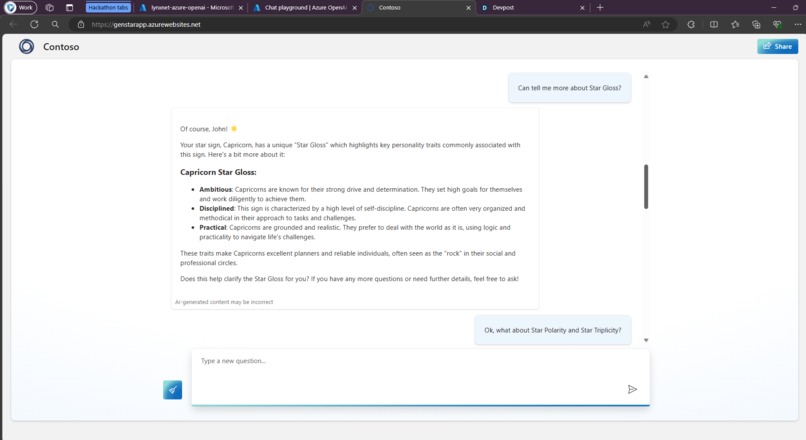Screen dimensions: 806x440
Task: Click 'Can tell me more about Star Gloss?' message
Action: pos(570,88)
